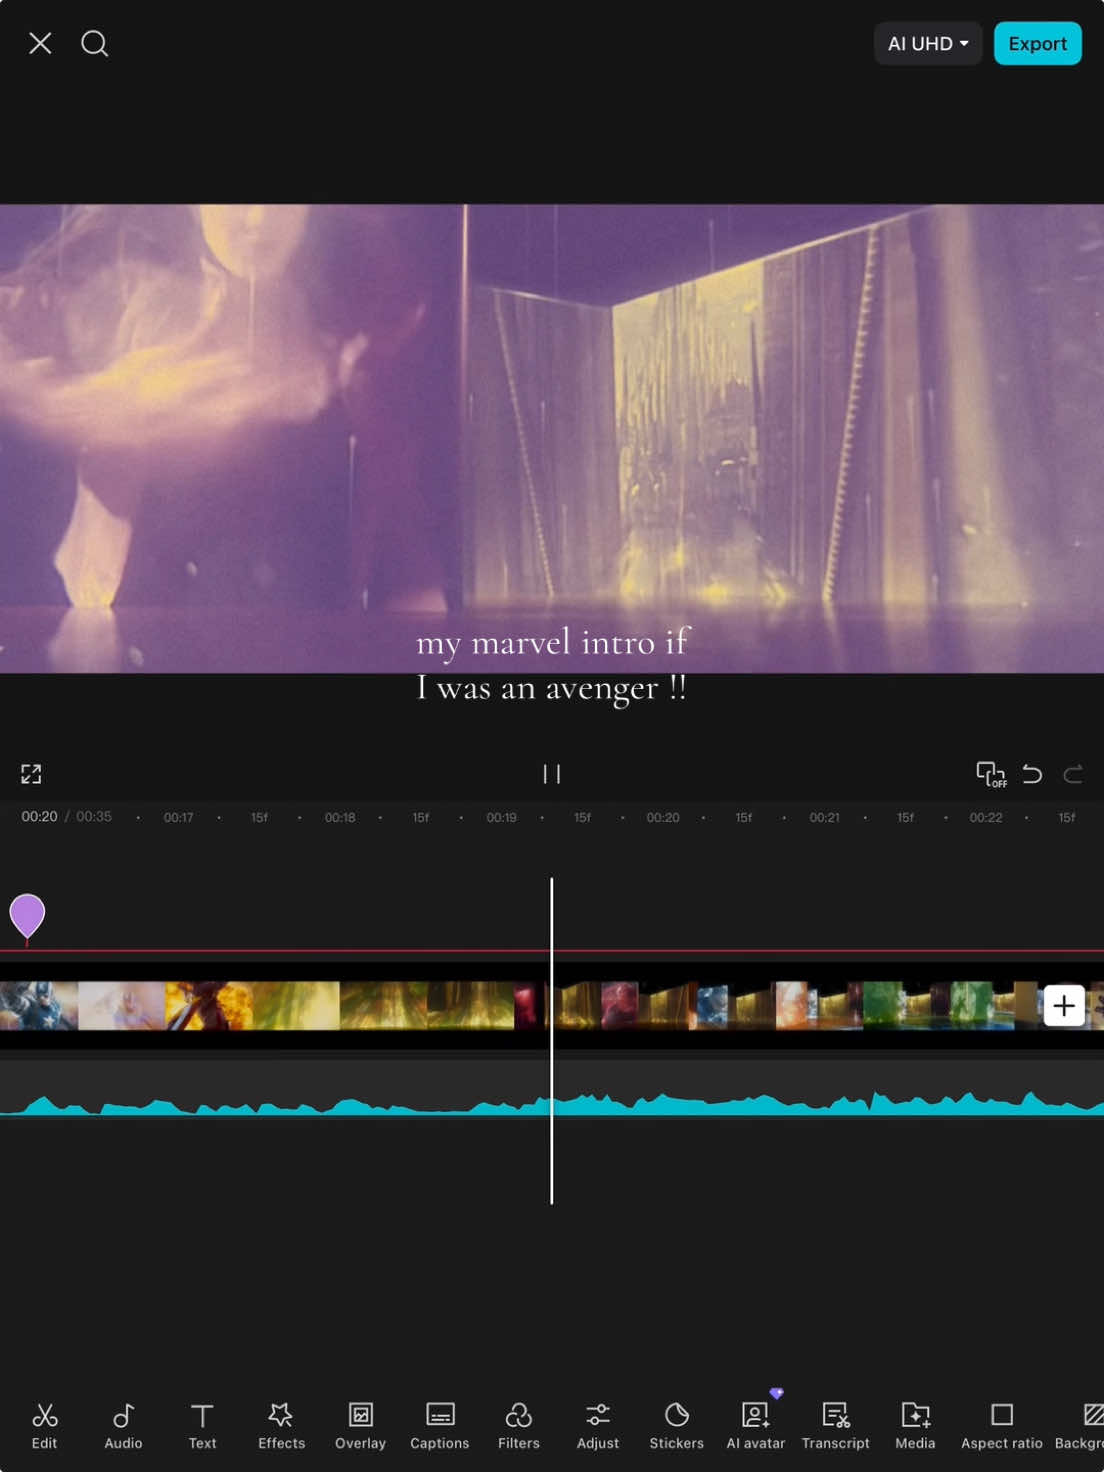This screenshot has height=1472, width=1104.
Task: Enter fullscreen preview mode
Action: [31, 774]
